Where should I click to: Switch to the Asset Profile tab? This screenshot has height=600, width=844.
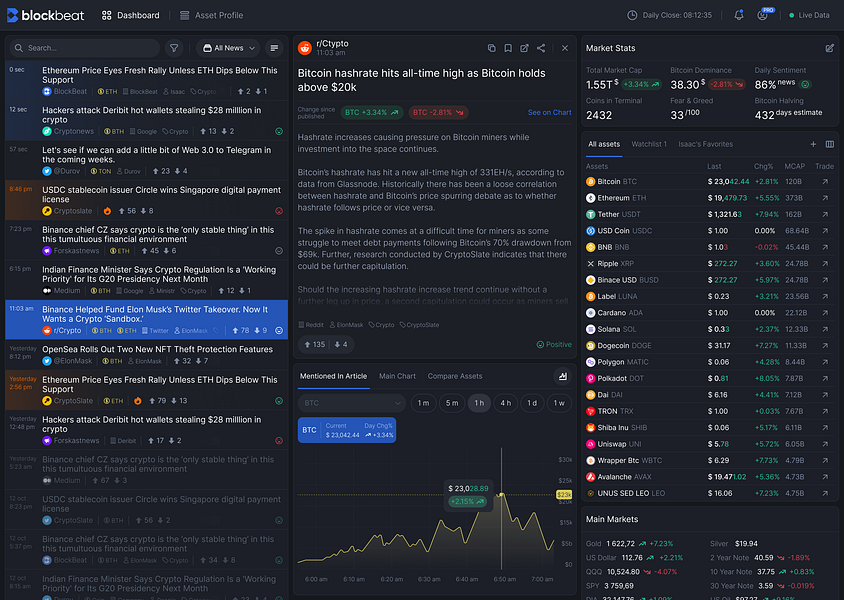pyautogui.click(x=211, y=15)
